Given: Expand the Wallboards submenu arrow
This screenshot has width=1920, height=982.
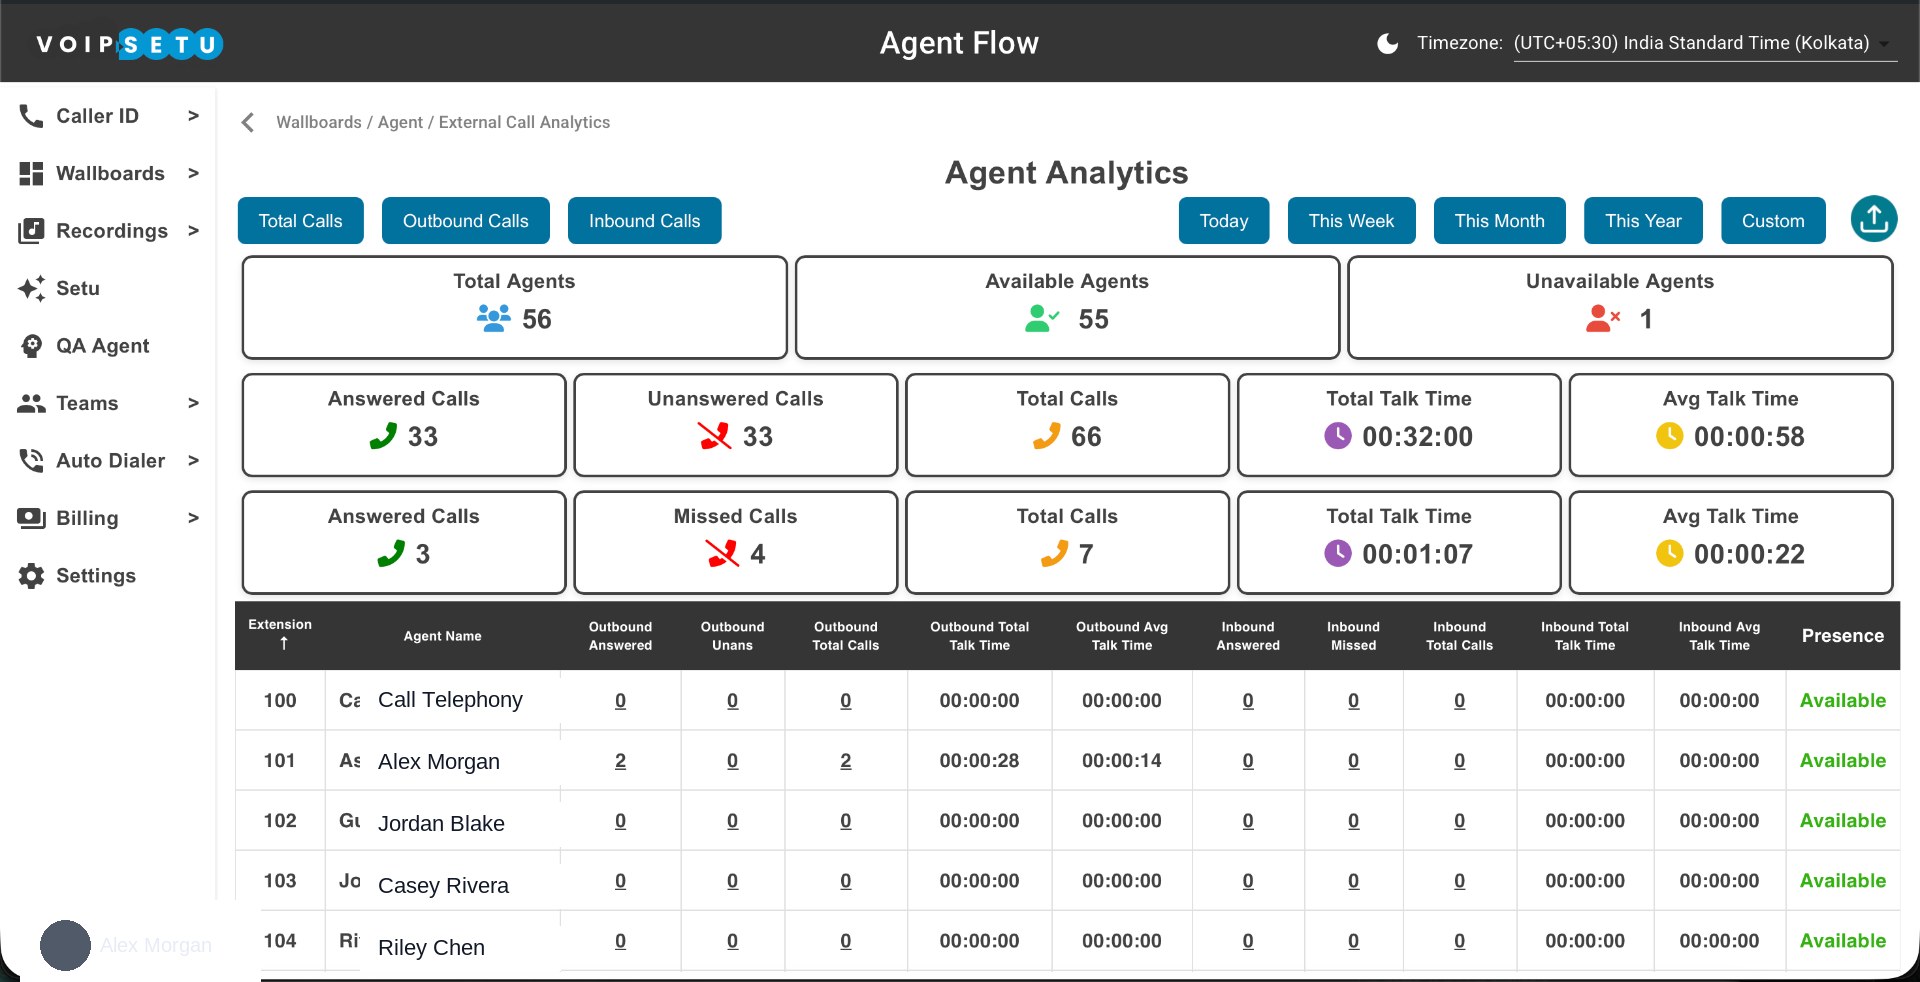Looking at the screenshot, I should tap(193, 173).
